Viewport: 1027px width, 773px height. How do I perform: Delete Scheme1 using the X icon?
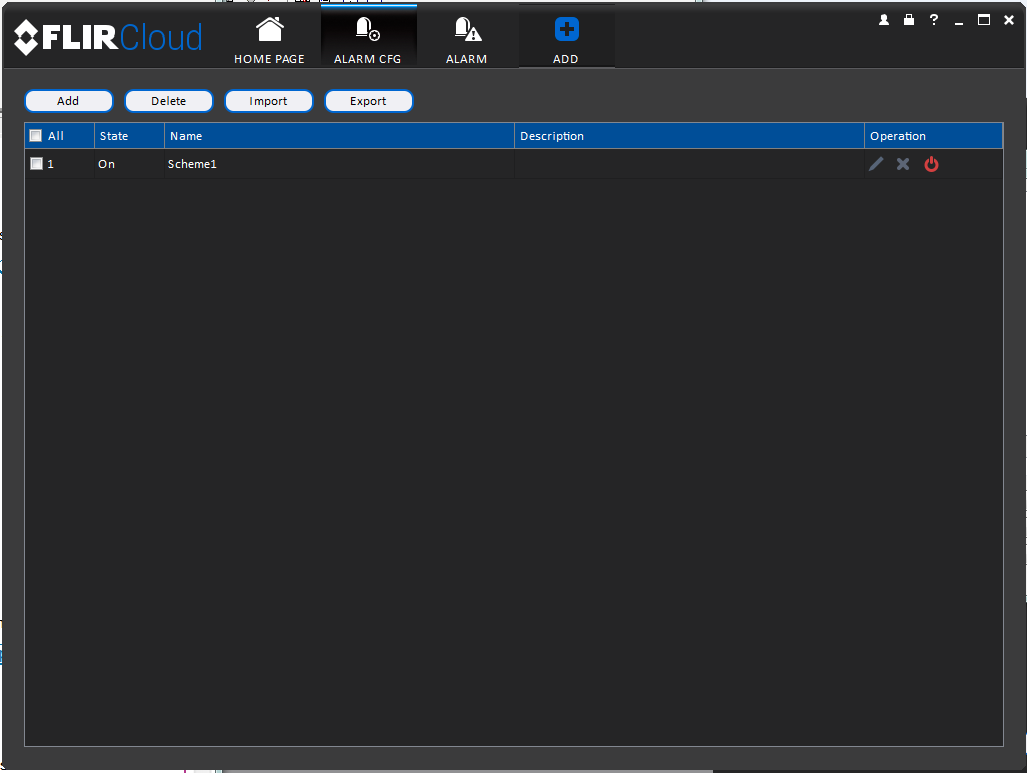click(903, 164)
